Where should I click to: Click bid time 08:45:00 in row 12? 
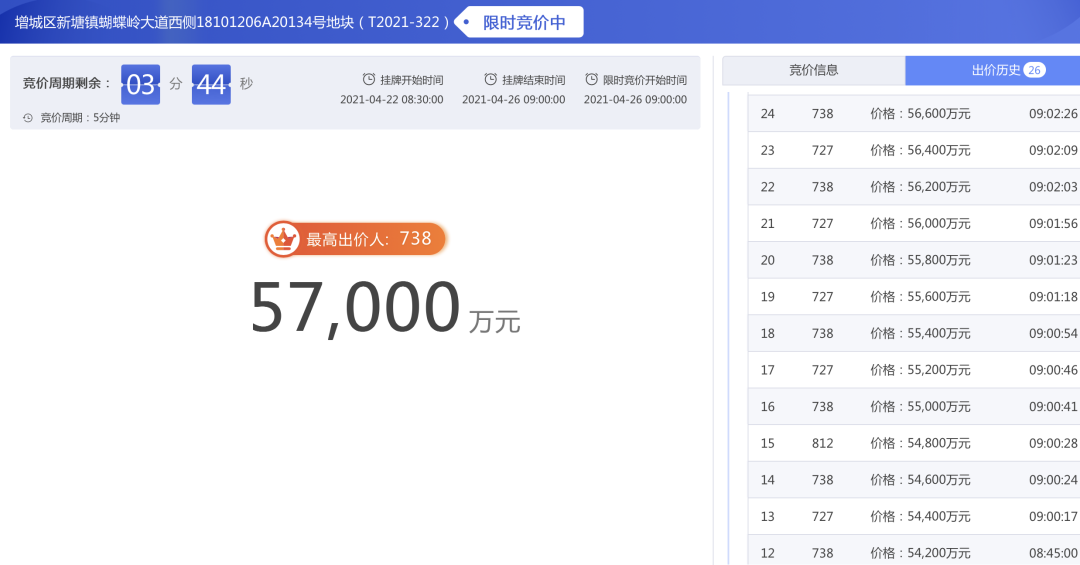[1053, 553]
